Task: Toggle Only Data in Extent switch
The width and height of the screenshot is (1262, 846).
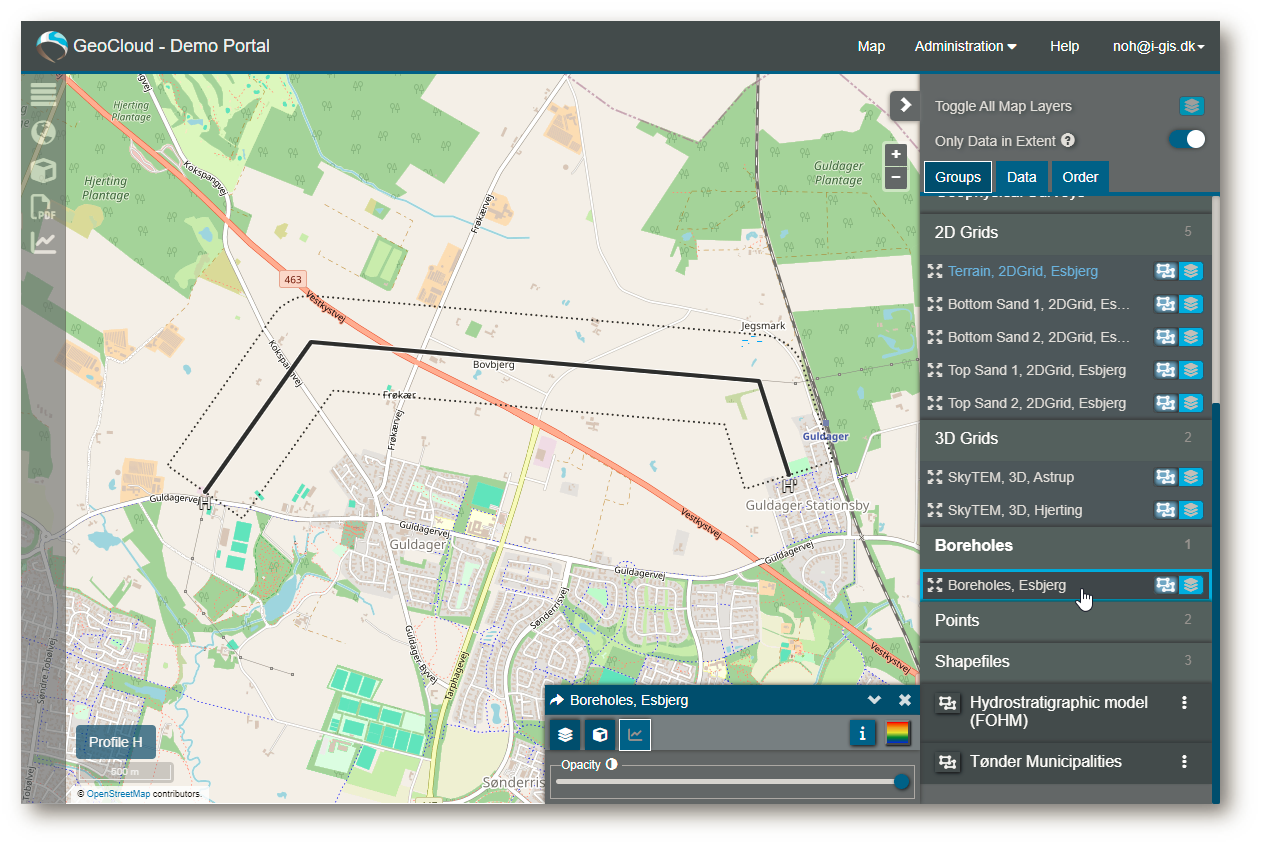Action: [1187, 140]
